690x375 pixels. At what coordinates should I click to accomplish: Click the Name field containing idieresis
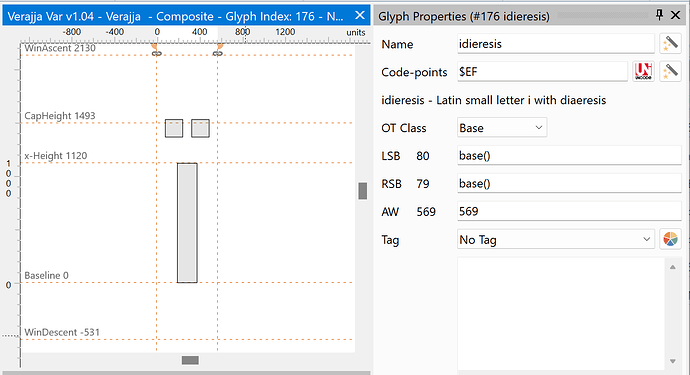(x=556, y=44)
